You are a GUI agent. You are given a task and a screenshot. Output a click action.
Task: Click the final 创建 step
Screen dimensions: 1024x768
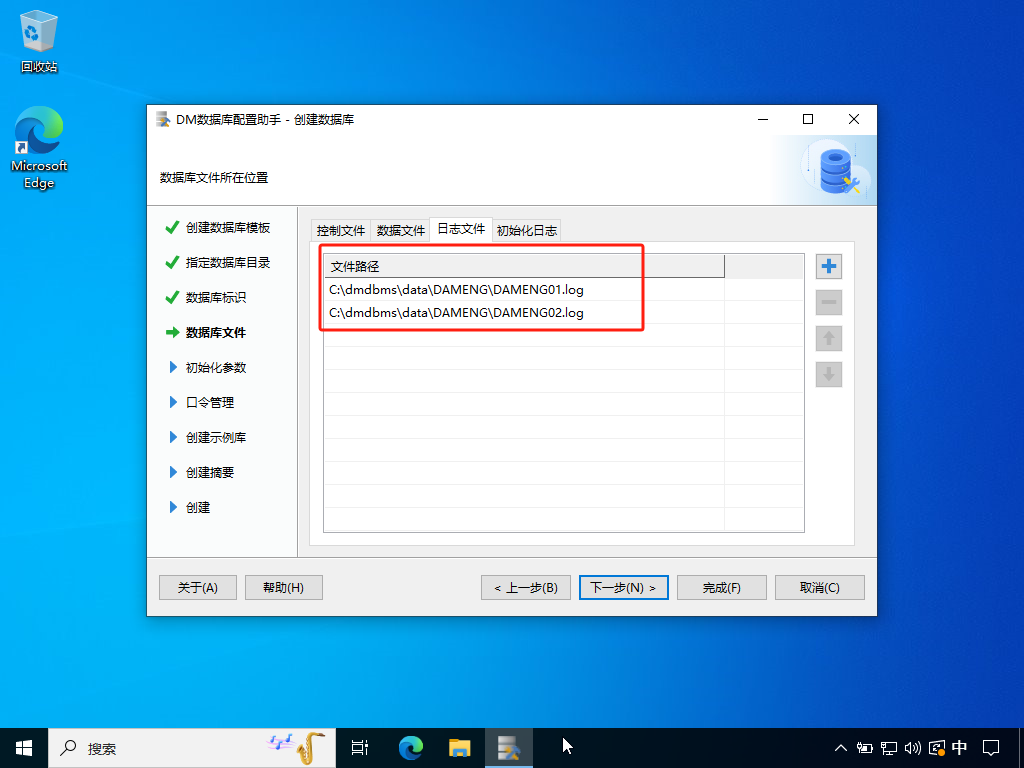pos(198,507)
